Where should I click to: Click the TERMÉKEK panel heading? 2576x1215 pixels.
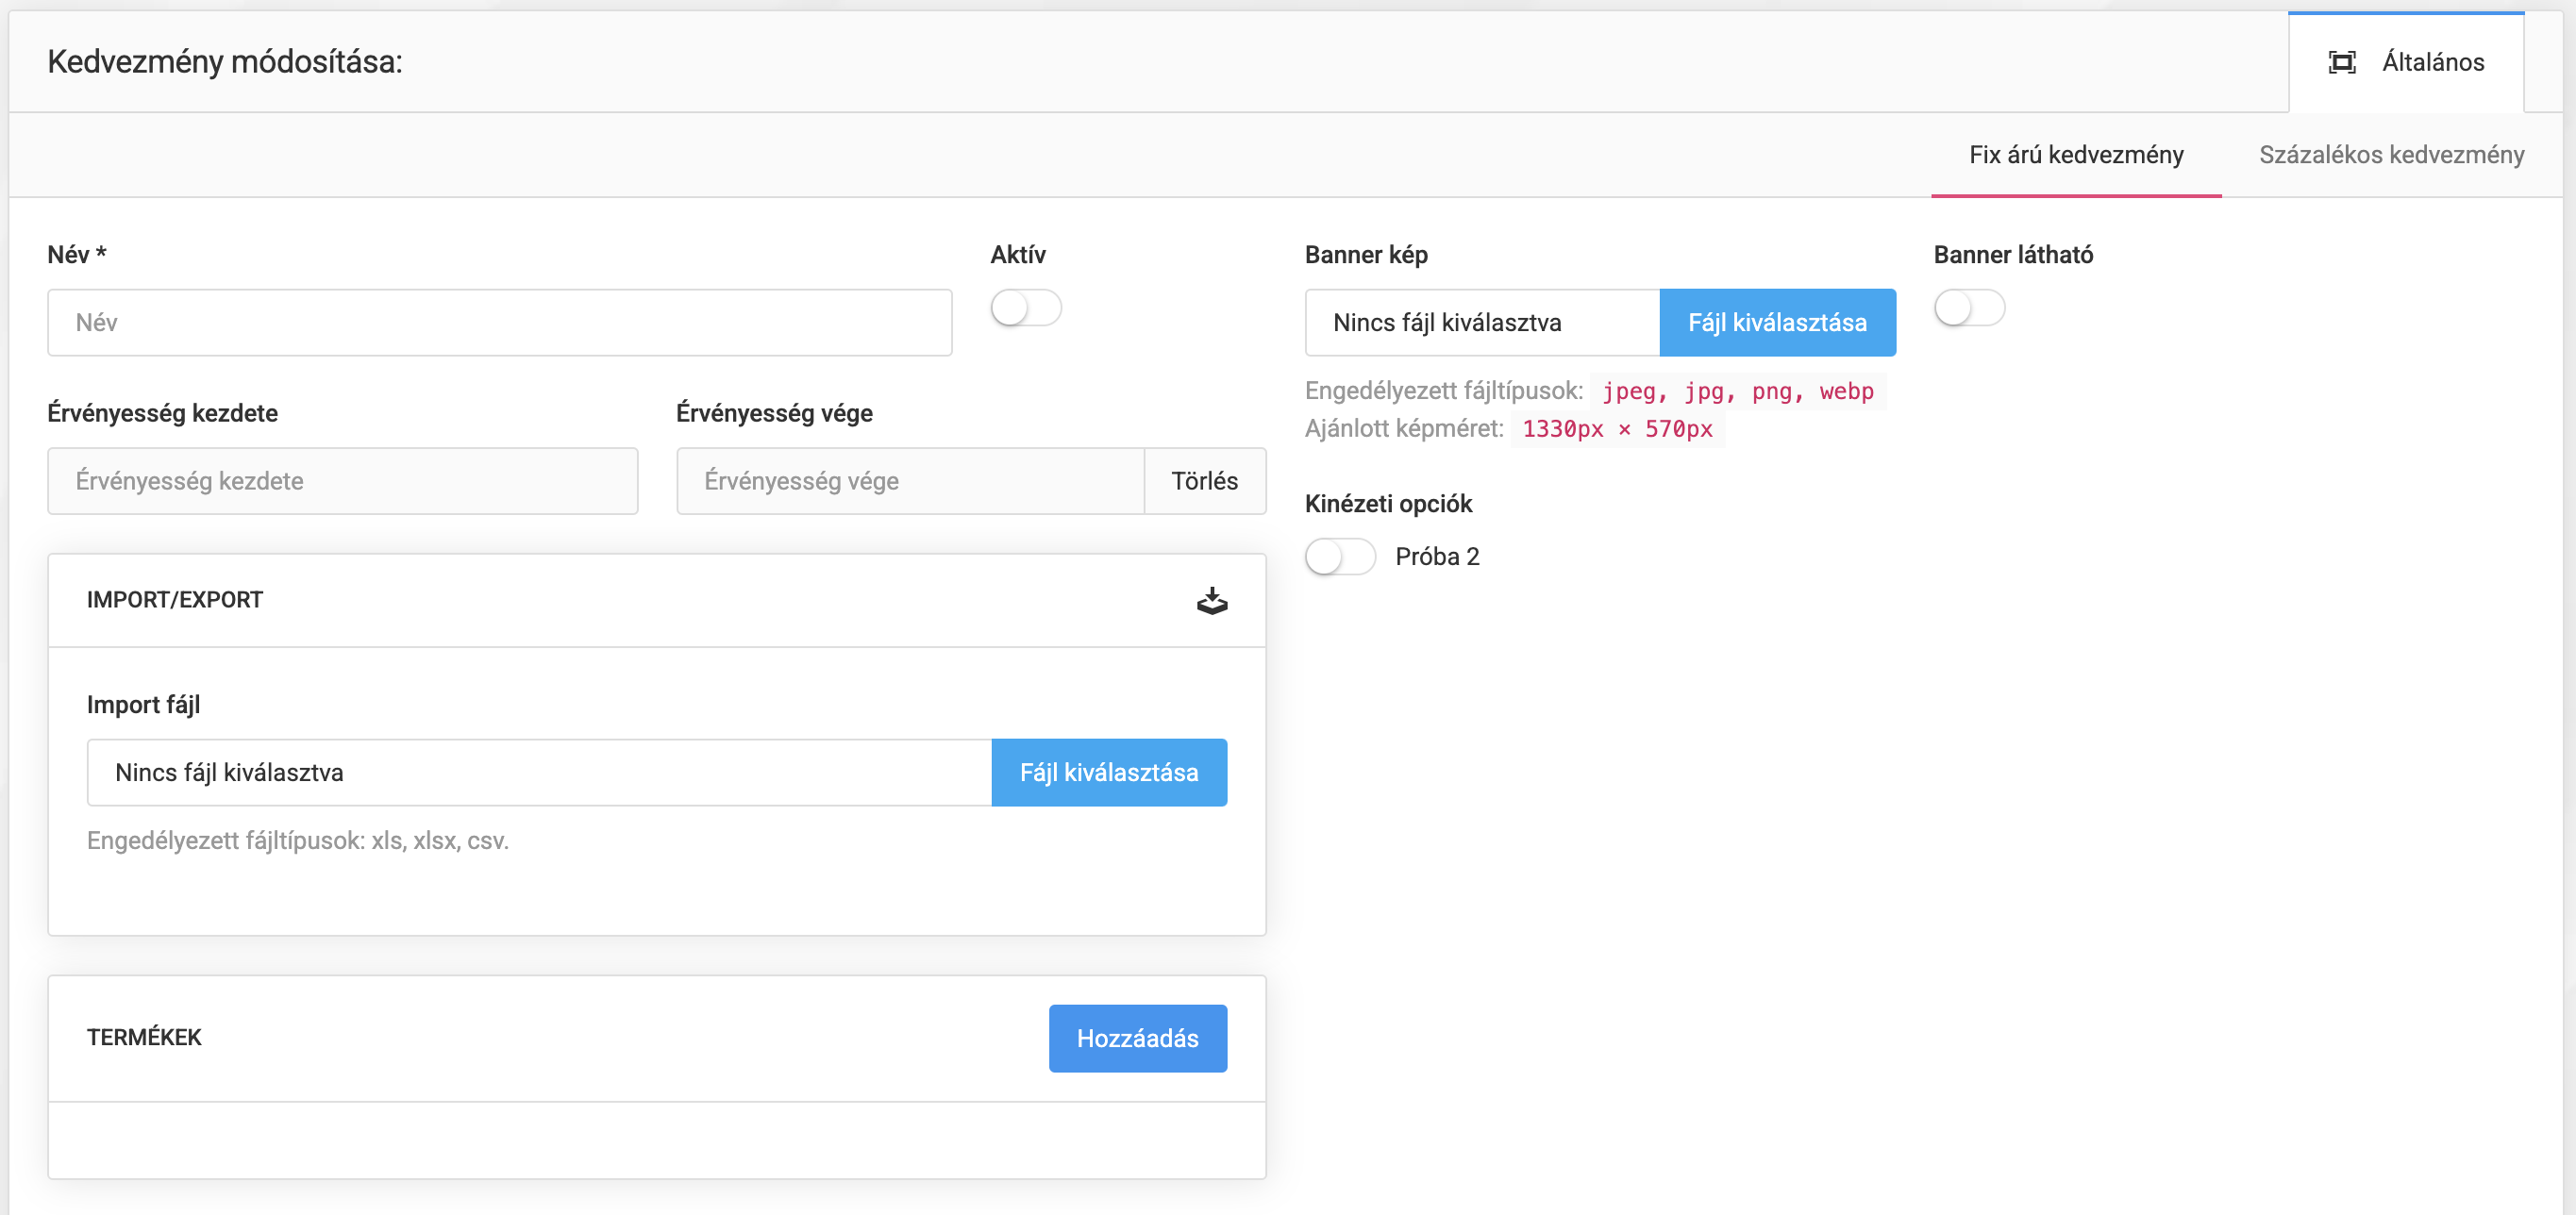pos(144,1037)
